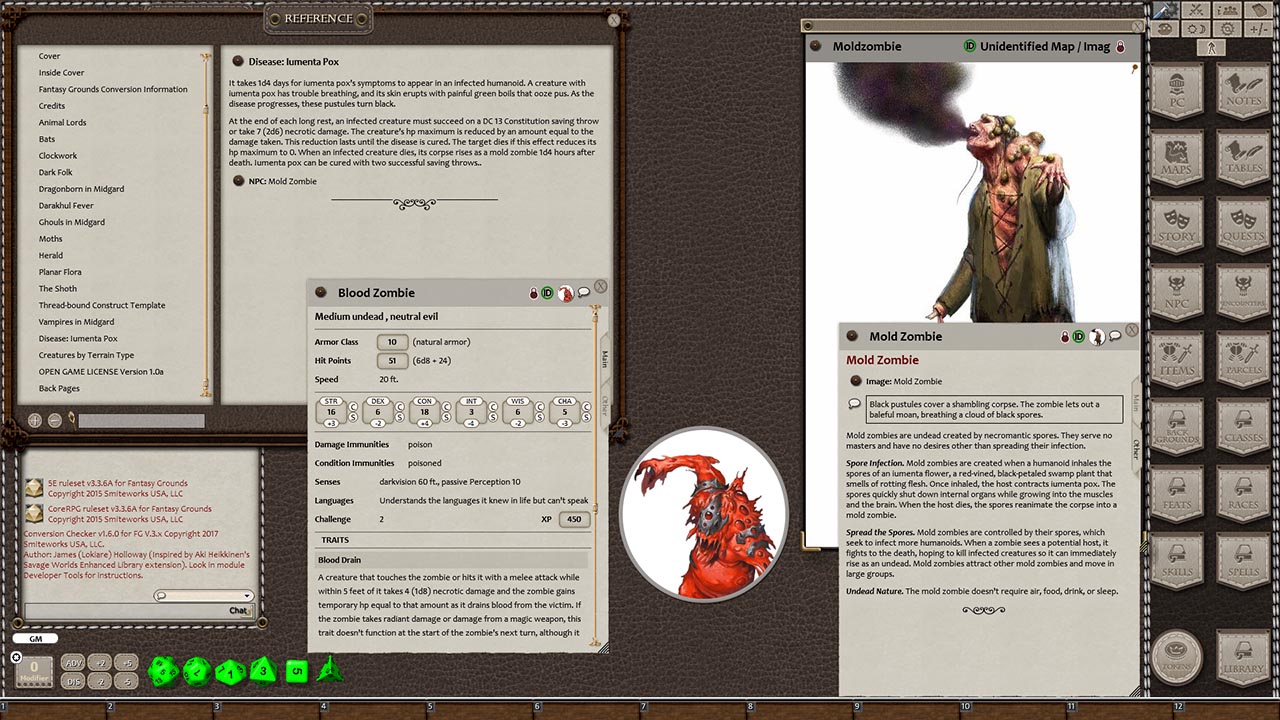Image resolution: width=1280 pixels, height=720 pixels.
Task: Toggle the lock on the Moldzombie image window
Action: click(1122, 46)
